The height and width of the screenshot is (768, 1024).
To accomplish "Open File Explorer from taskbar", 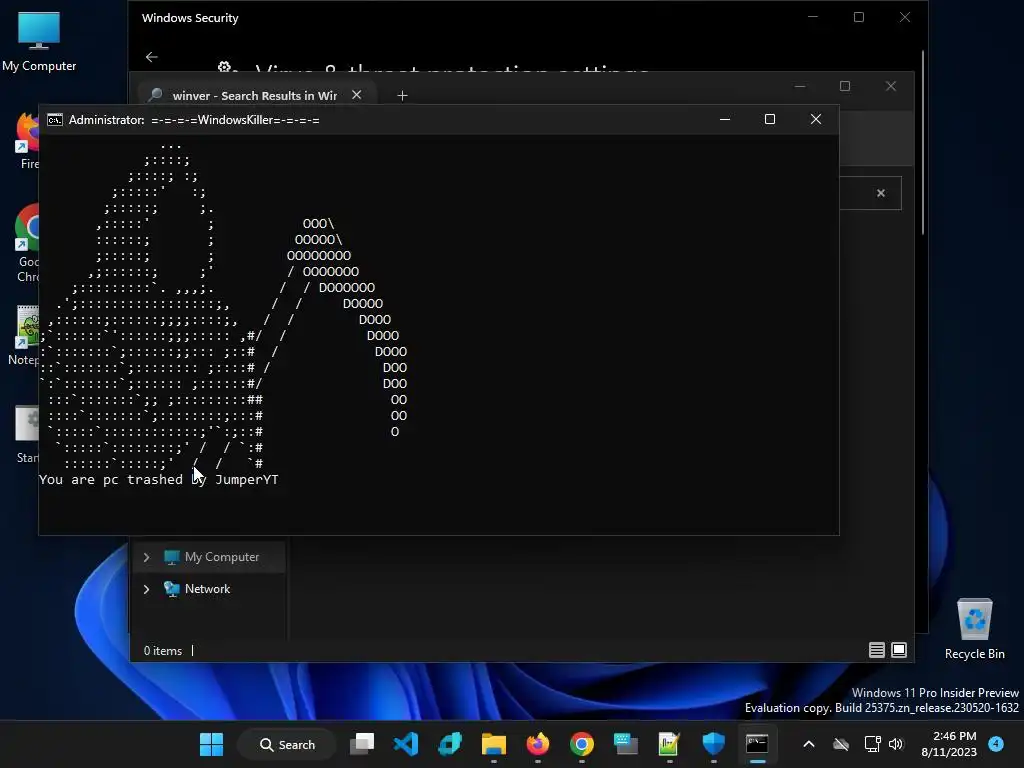I will coord(494,744).
